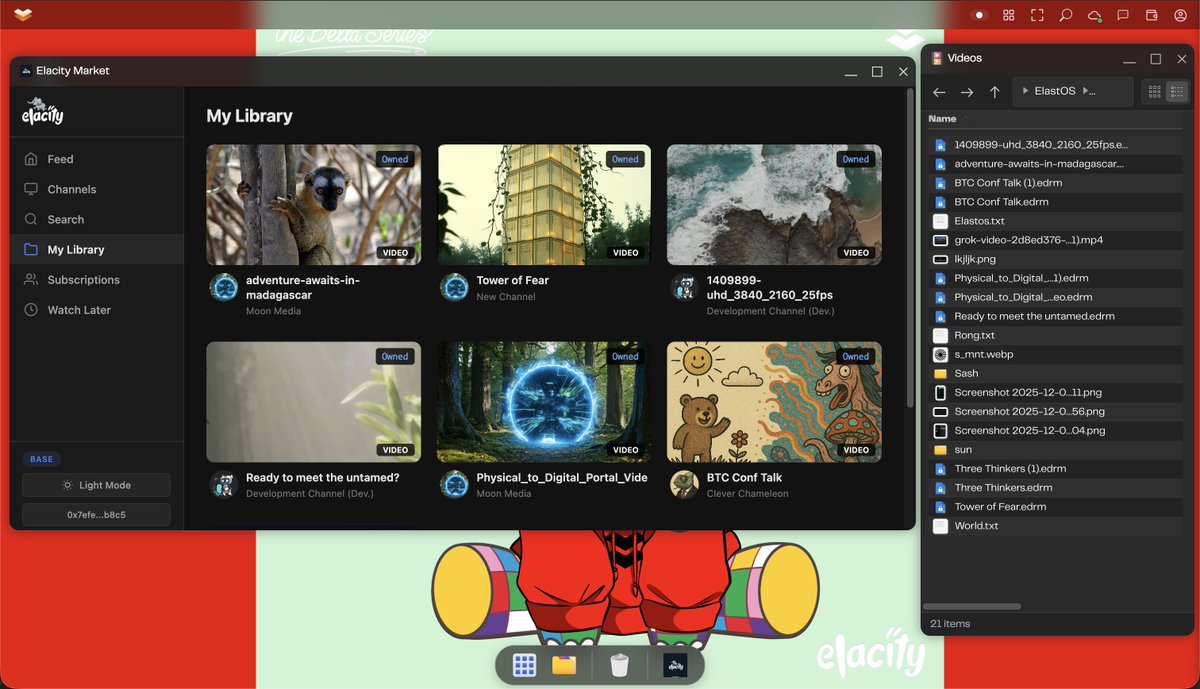Open the ocean waves 1409899-uhd video thumbnail
The height and width of the screenshot is (689, 1200).
click(x=774, y=205)
